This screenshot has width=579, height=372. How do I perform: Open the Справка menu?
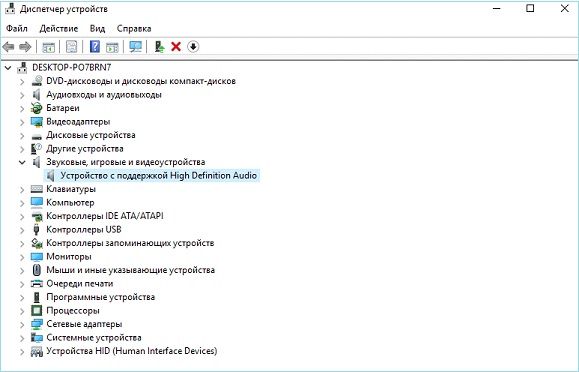pyautogui.click(x=134, y=28)
